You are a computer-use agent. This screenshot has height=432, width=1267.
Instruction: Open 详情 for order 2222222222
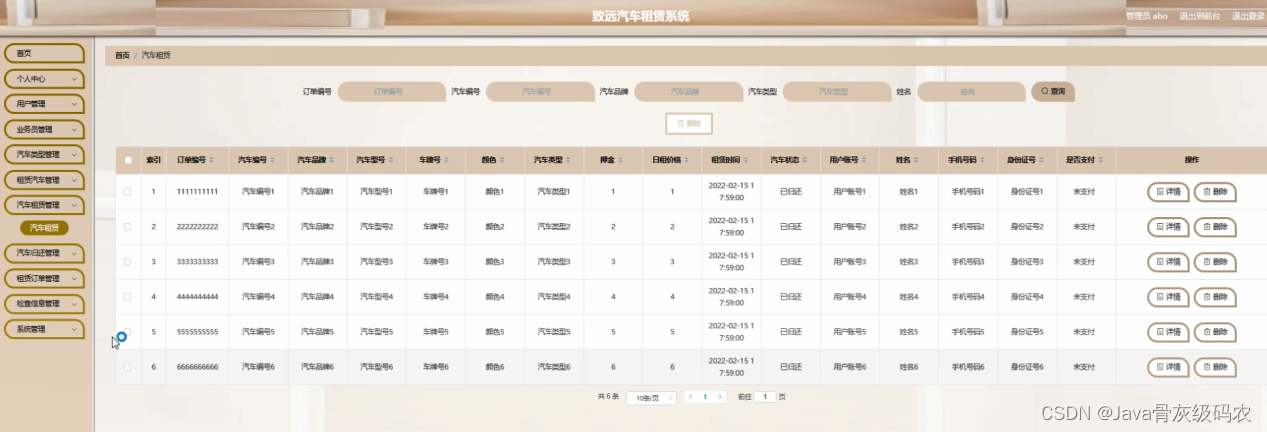(x=1168, y=227)
